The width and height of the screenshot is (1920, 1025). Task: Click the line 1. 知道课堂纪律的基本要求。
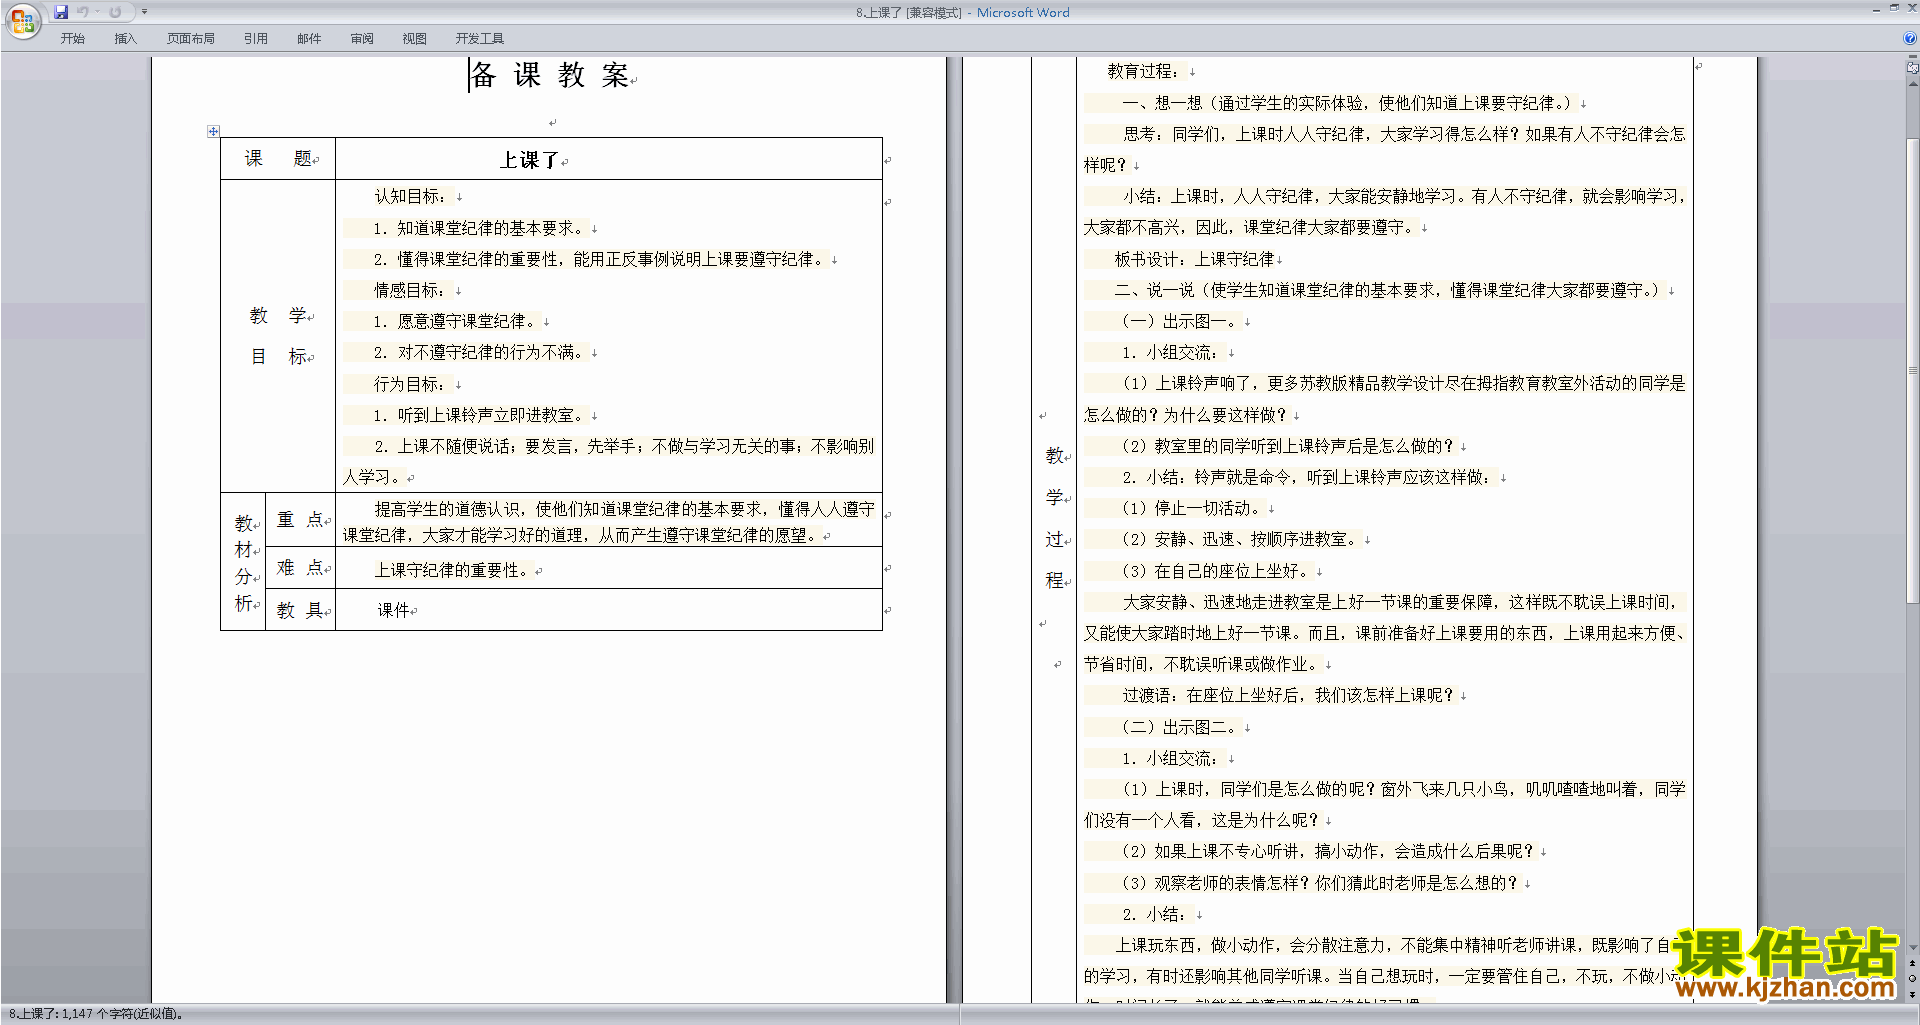point(479,228)
